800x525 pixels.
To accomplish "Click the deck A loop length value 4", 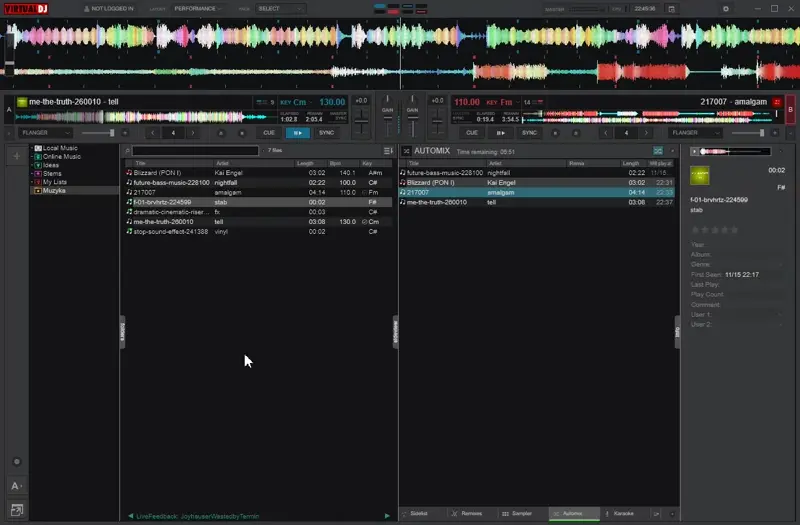I will pos(173,133).
